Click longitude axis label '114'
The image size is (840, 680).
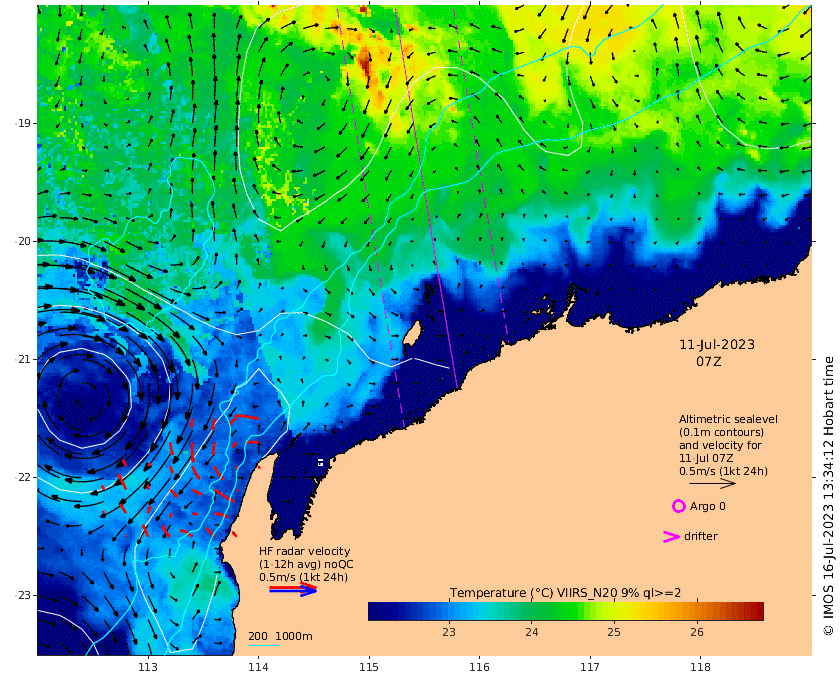pyautogui.click(x=258, y=667)
